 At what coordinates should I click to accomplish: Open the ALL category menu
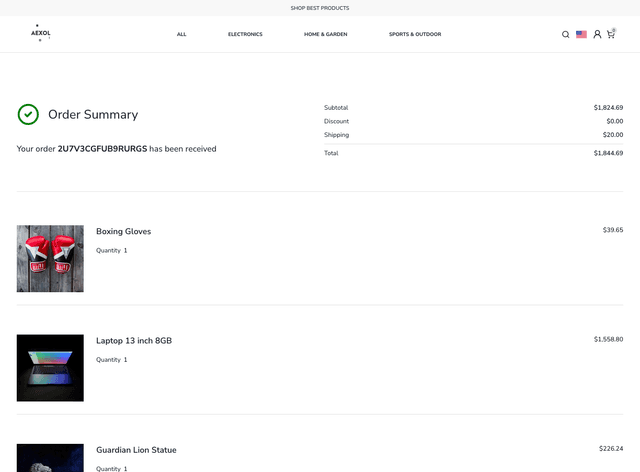tap(181, 34)
